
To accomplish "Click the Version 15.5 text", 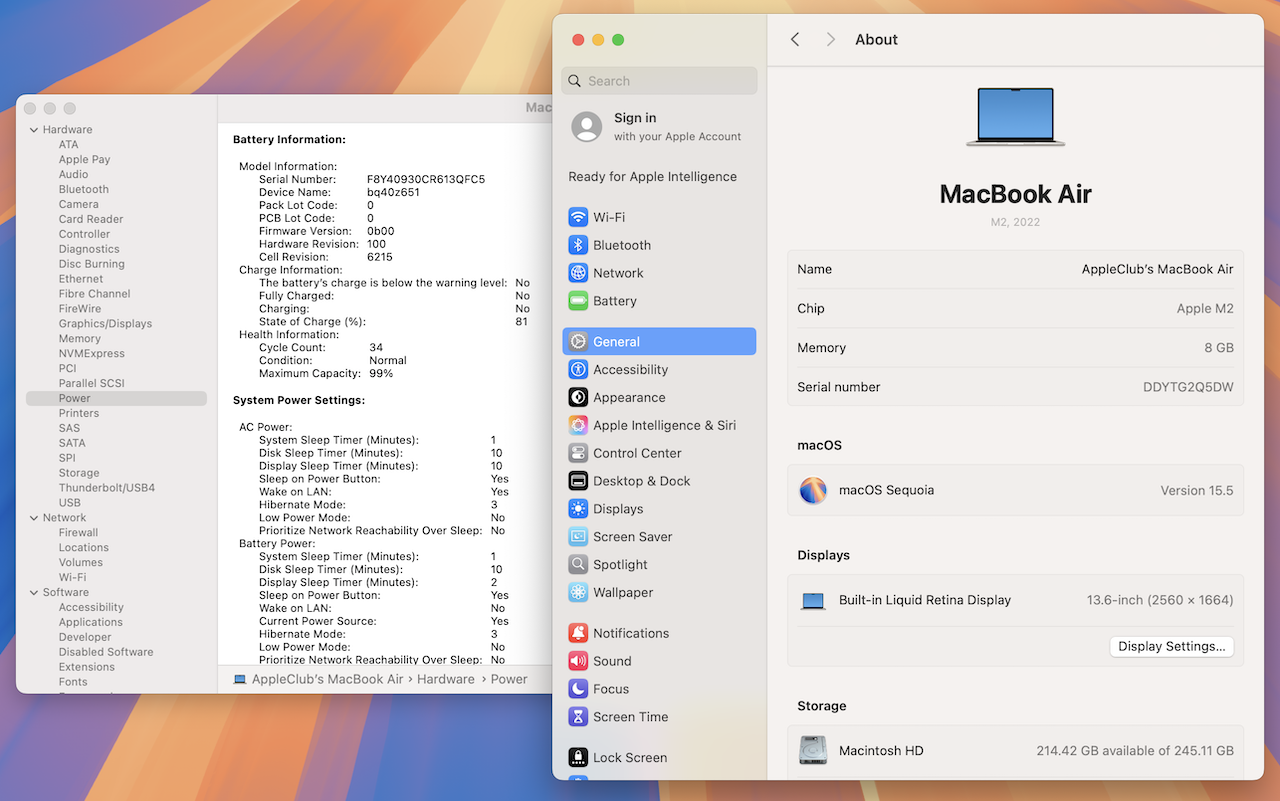I will [x=1197, y=491].
